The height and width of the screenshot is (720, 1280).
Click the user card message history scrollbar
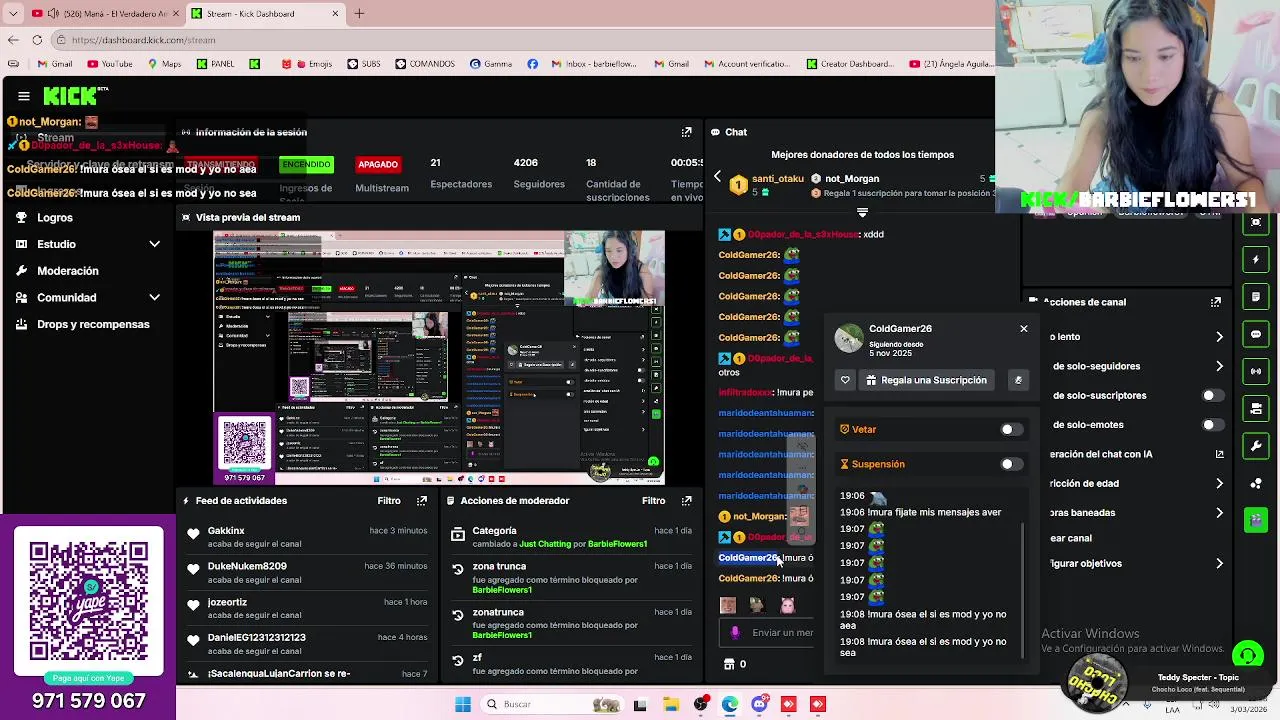[1022, 590]
